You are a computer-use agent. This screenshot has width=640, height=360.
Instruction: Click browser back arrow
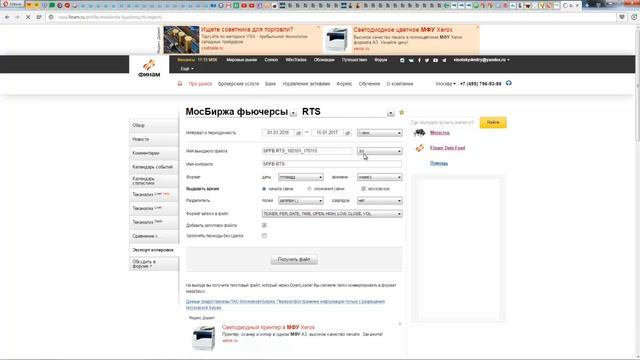(x=7, y=17)
